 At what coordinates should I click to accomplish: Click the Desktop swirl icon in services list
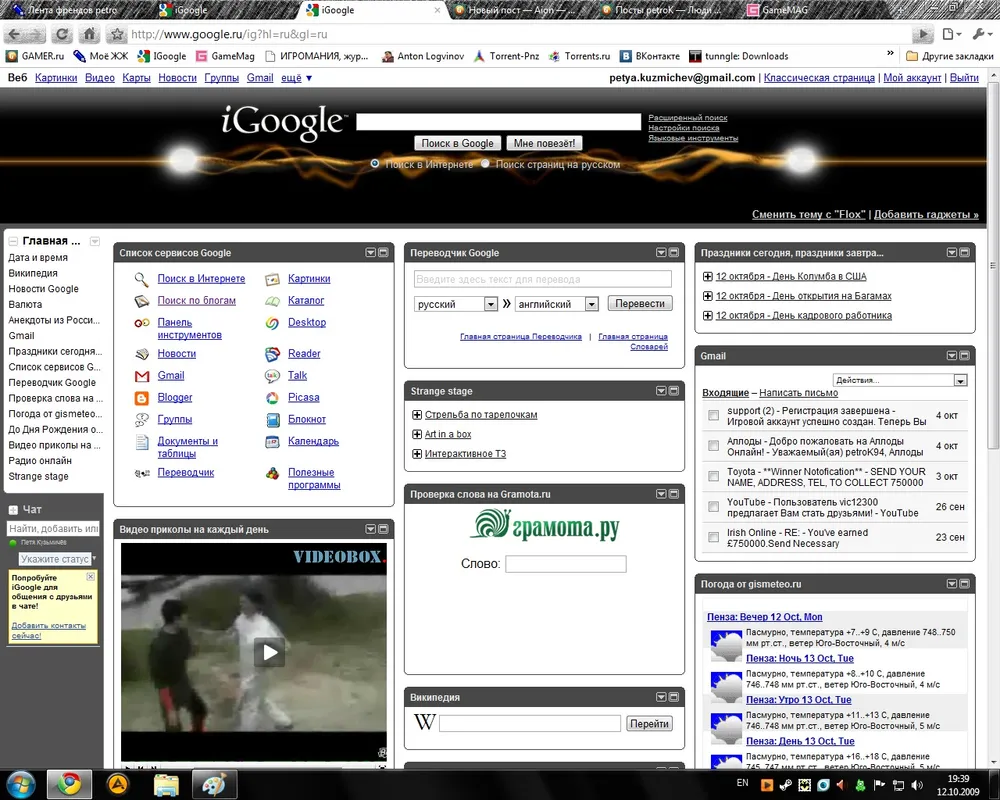(272, 323)
